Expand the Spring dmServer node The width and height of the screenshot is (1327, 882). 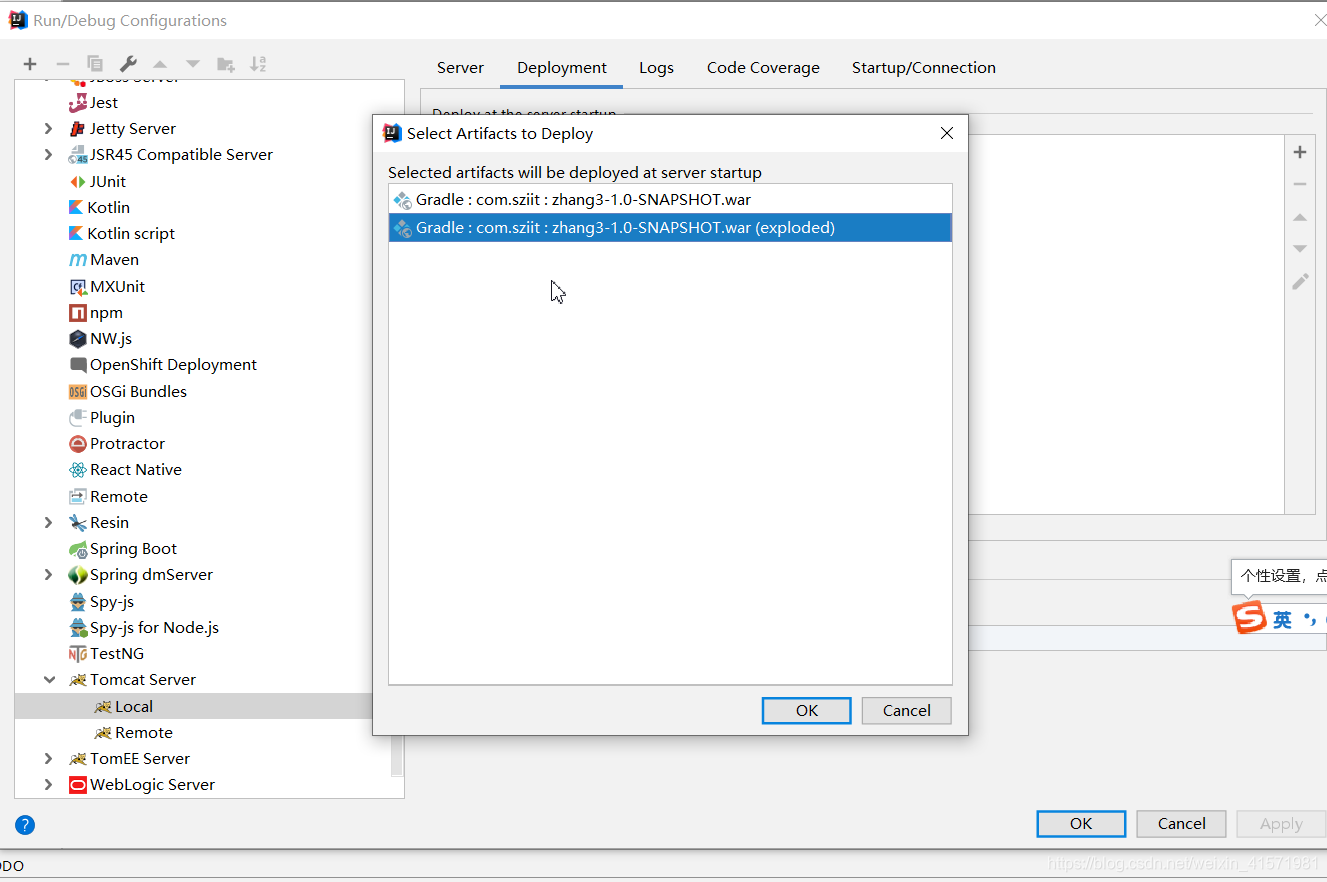pyautogui.click(x=49, y=575)
